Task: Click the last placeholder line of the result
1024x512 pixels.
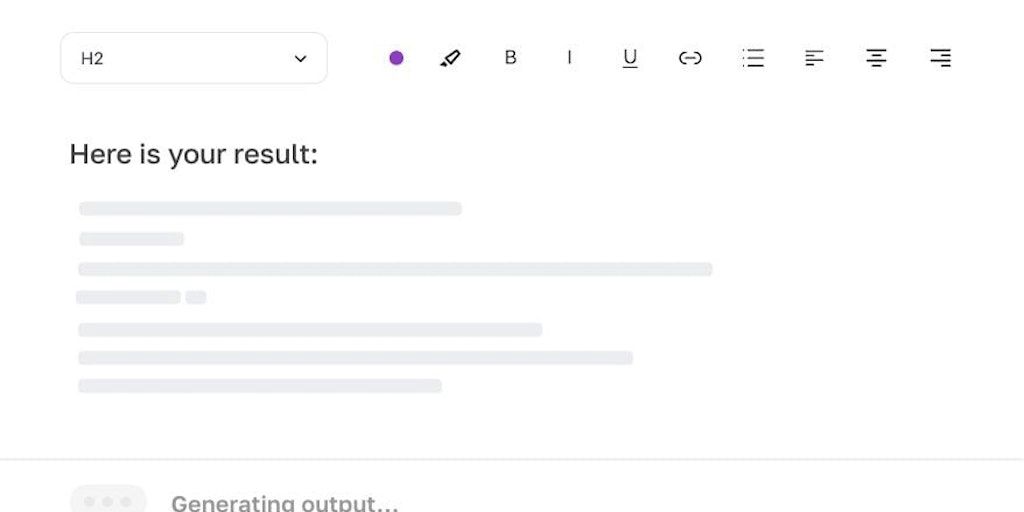Action: (260, 386)
